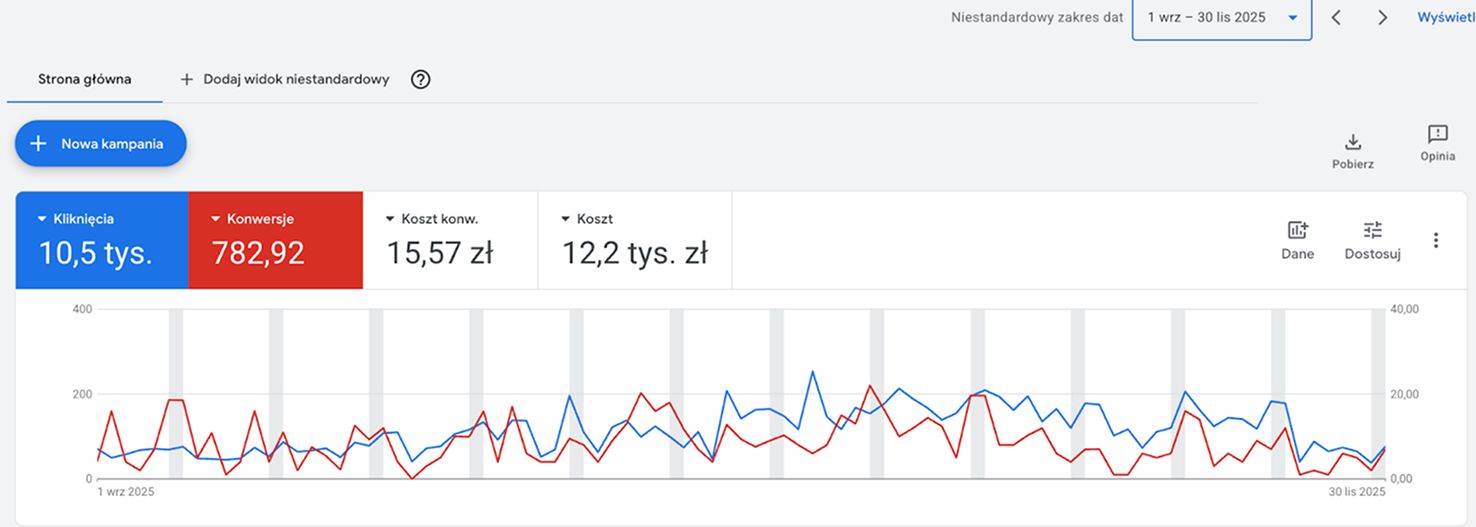Viewport: 1476px width, 527px height.
Task: Expand the Koszt konw. metric dropdown
Action: coord(390,219)
